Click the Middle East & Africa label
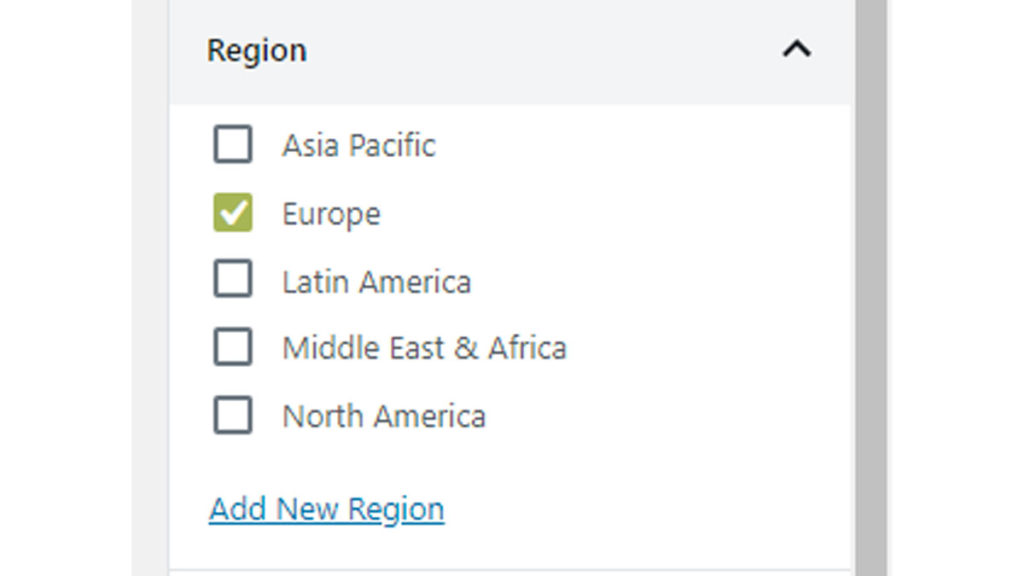Image resolution: width=1024 pixels, height=576 pixels. coord(424,348)
